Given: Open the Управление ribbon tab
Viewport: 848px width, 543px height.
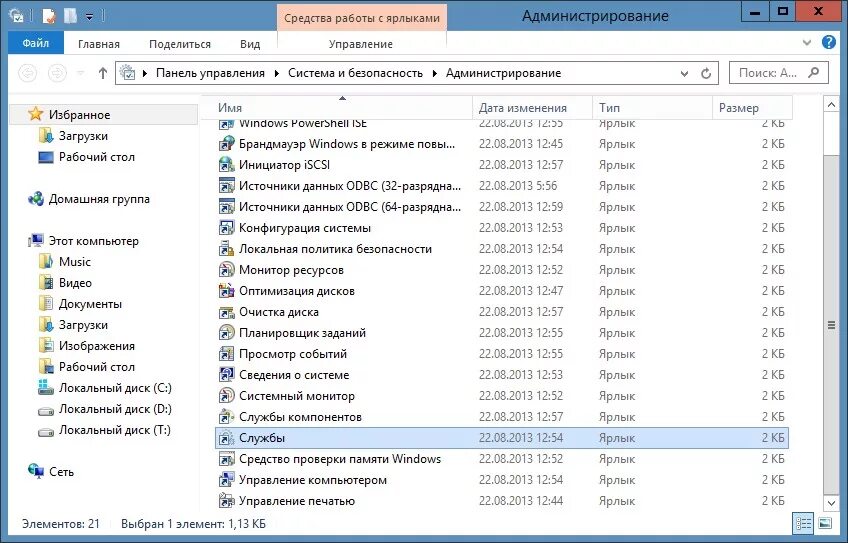Looking at the screenshot, I should click(x=361, y=44).
